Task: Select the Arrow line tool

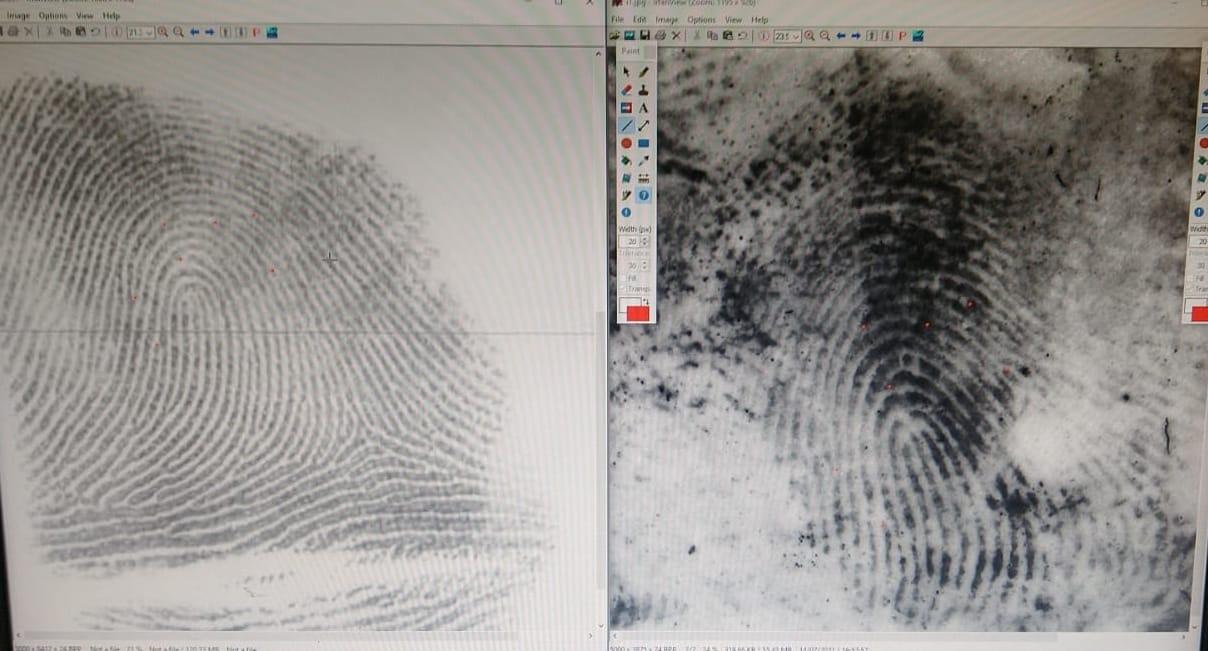Action: tap(644, 126)
